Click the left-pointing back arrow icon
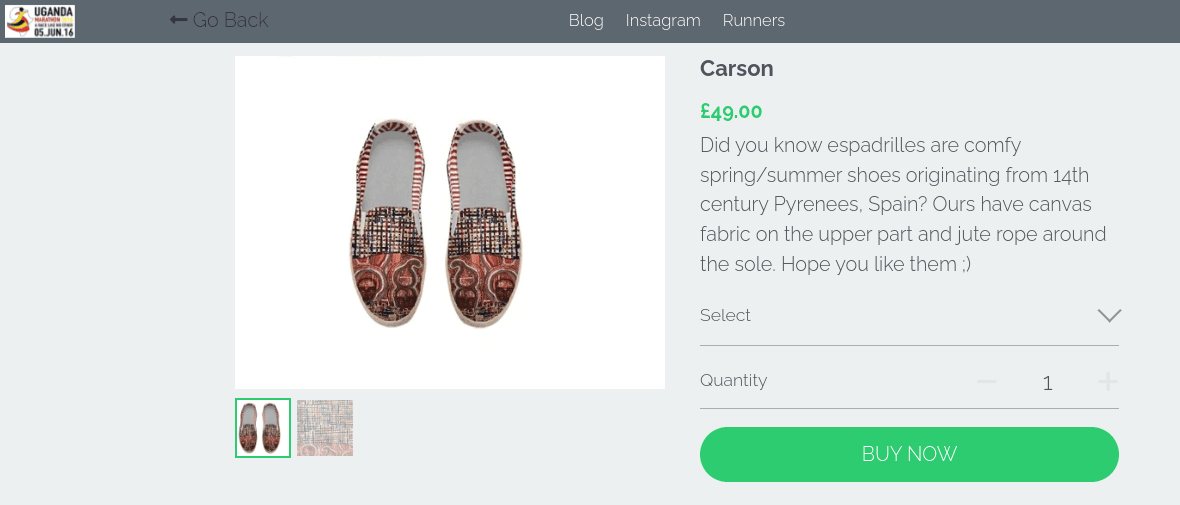 click(x=178, y=20)
